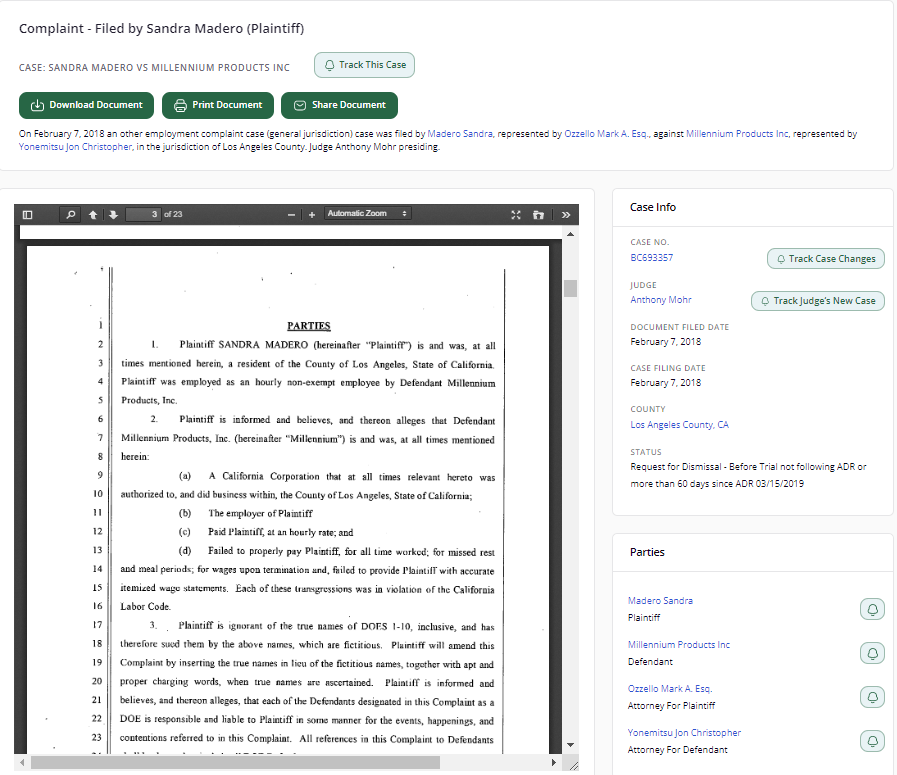Click the Complaint - Filed by Sandra Madero title

click(161, 29)
